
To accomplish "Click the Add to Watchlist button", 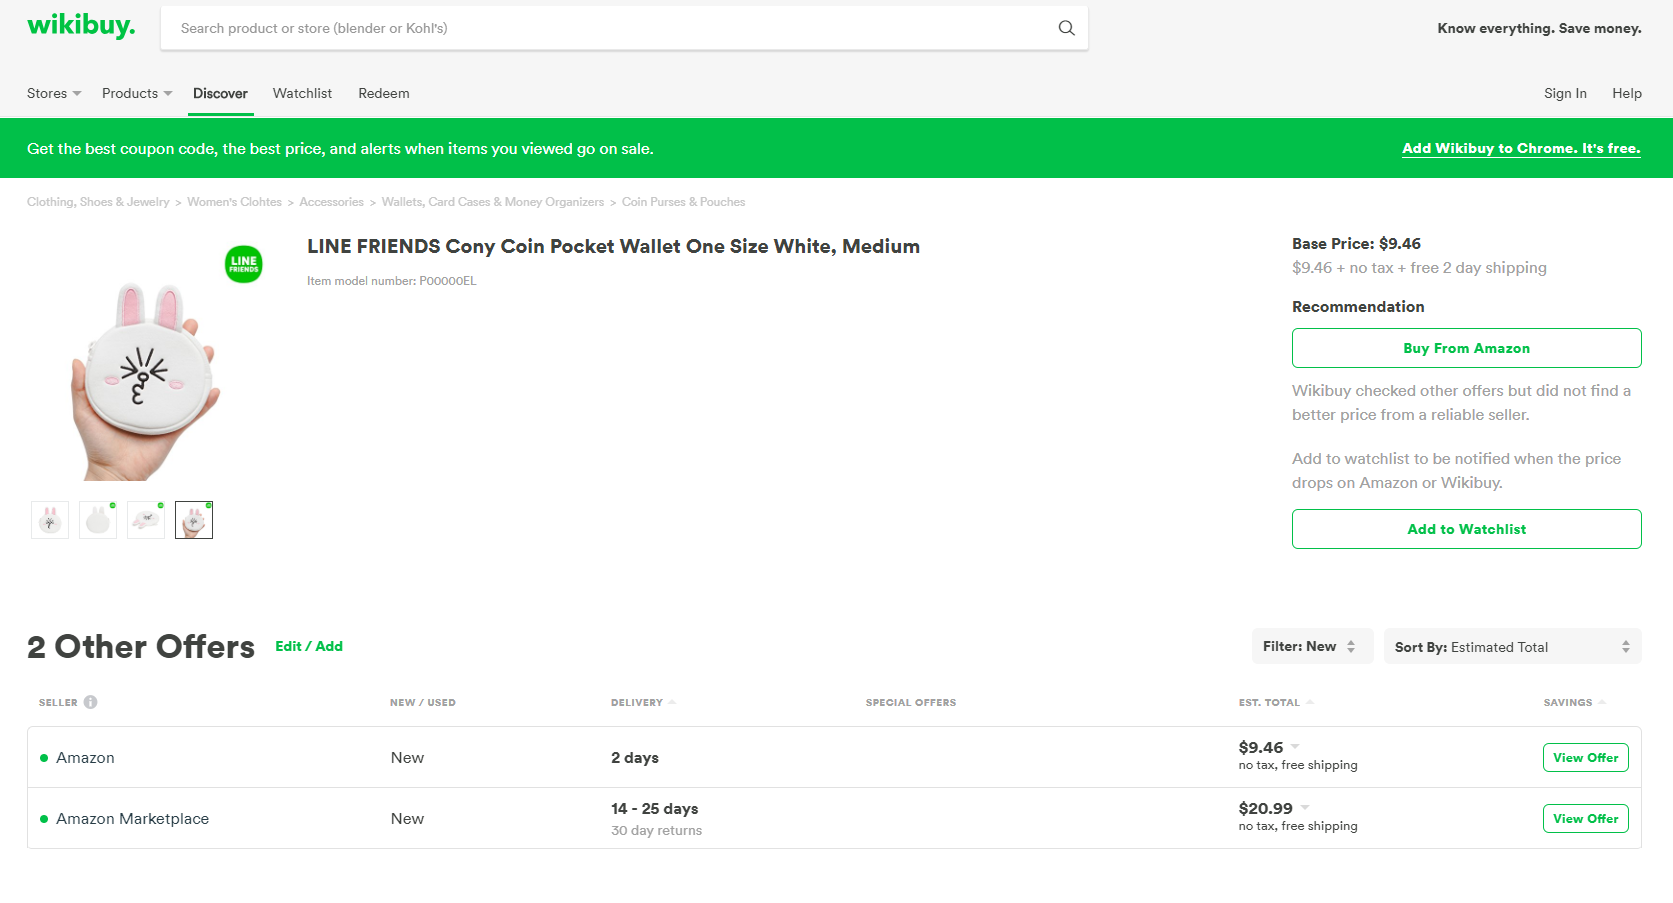I will tap(1466, 529).
